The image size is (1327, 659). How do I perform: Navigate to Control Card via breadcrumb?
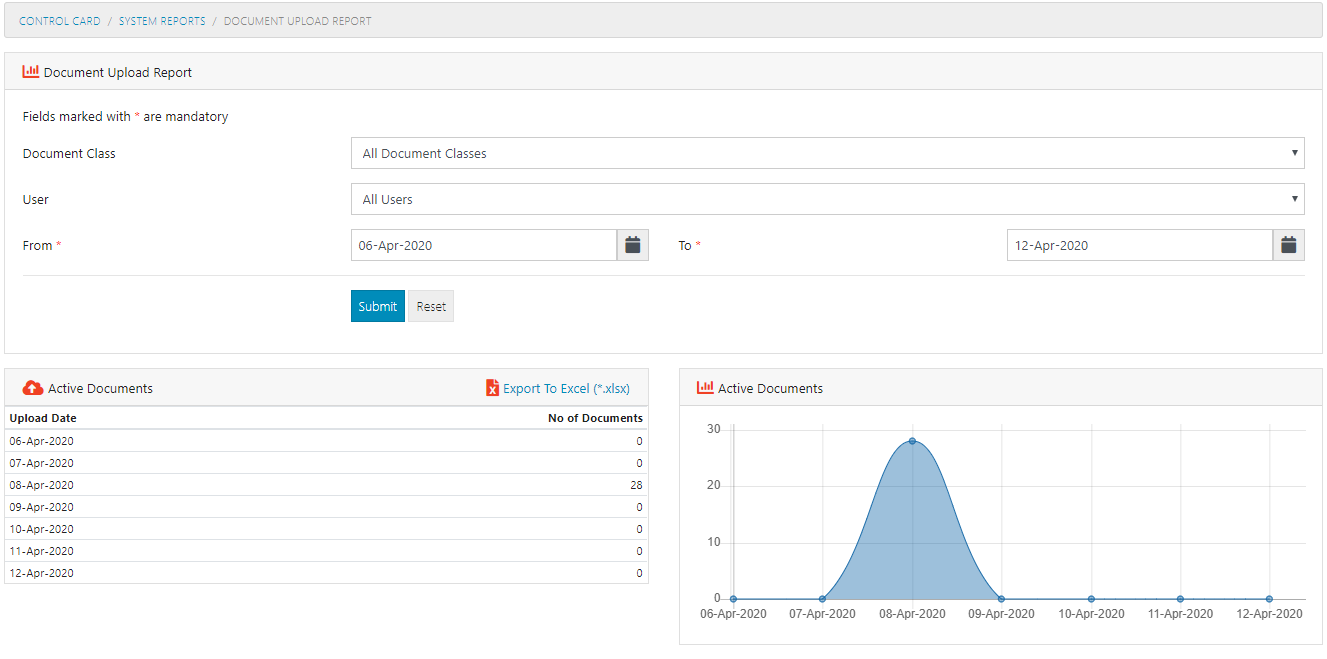[59, 20]
